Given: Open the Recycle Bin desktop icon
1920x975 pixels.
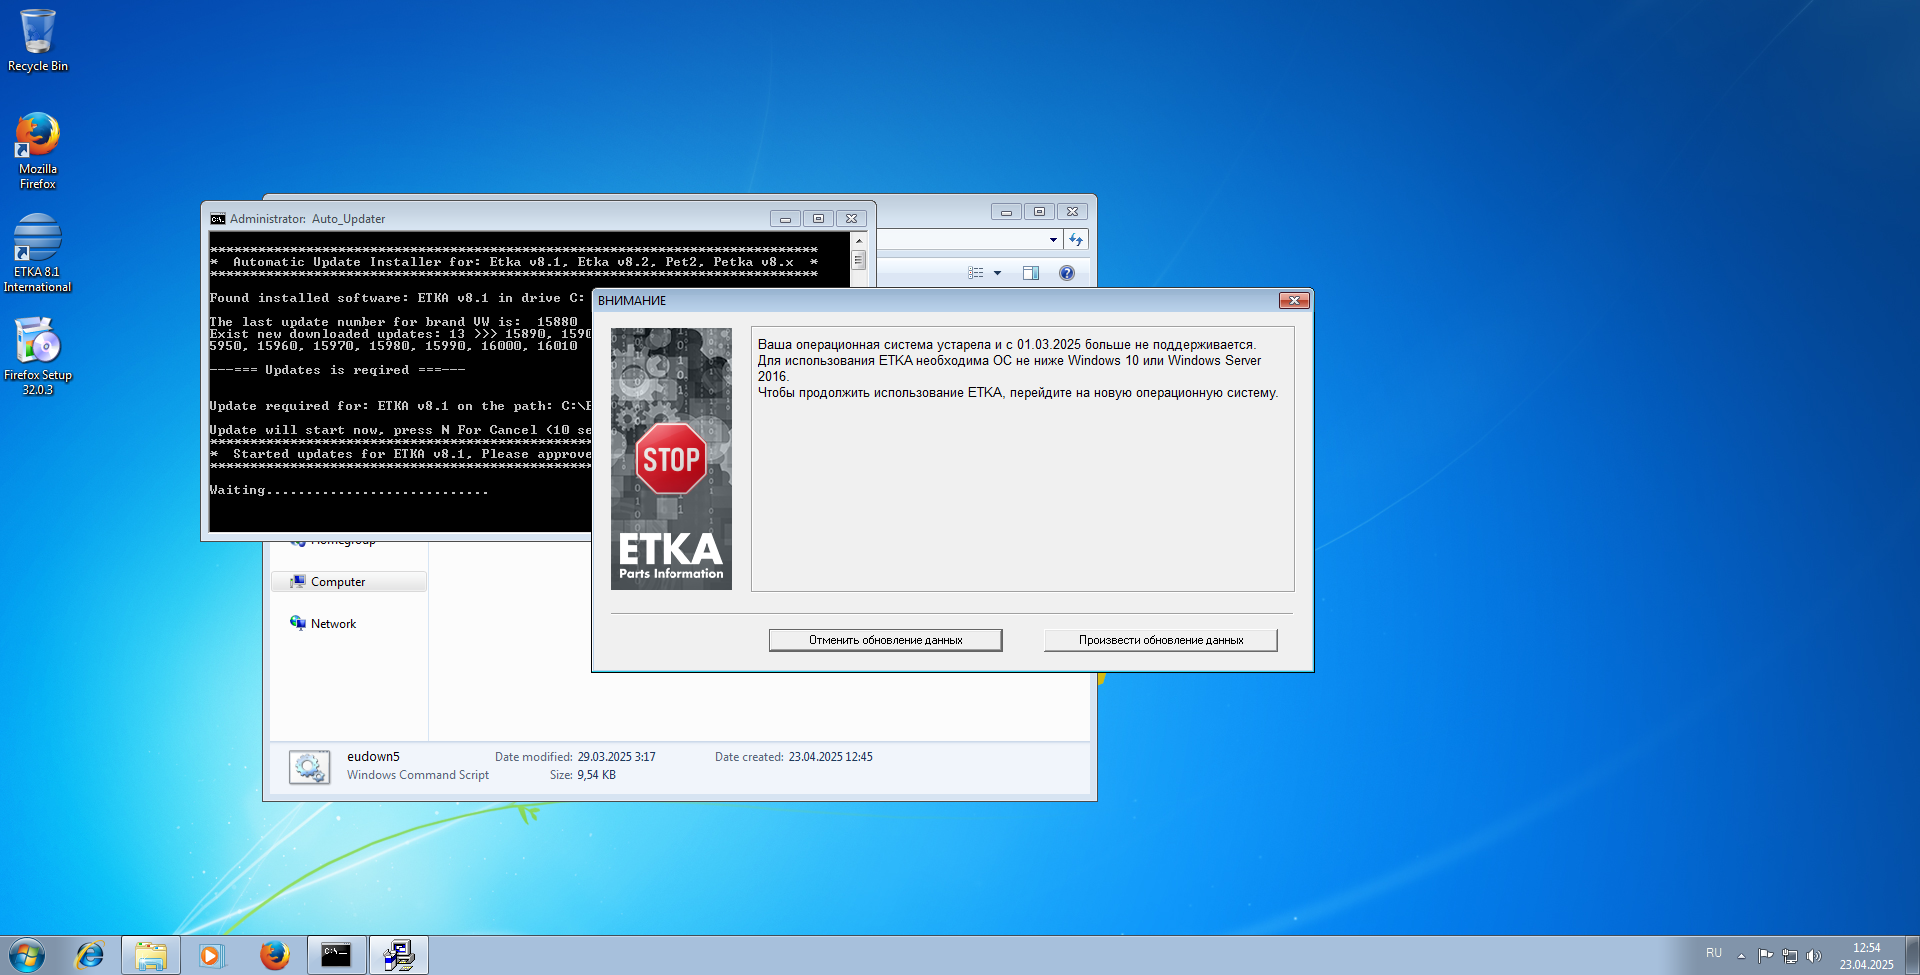Looking at the screenshot, I should (38, 41).
